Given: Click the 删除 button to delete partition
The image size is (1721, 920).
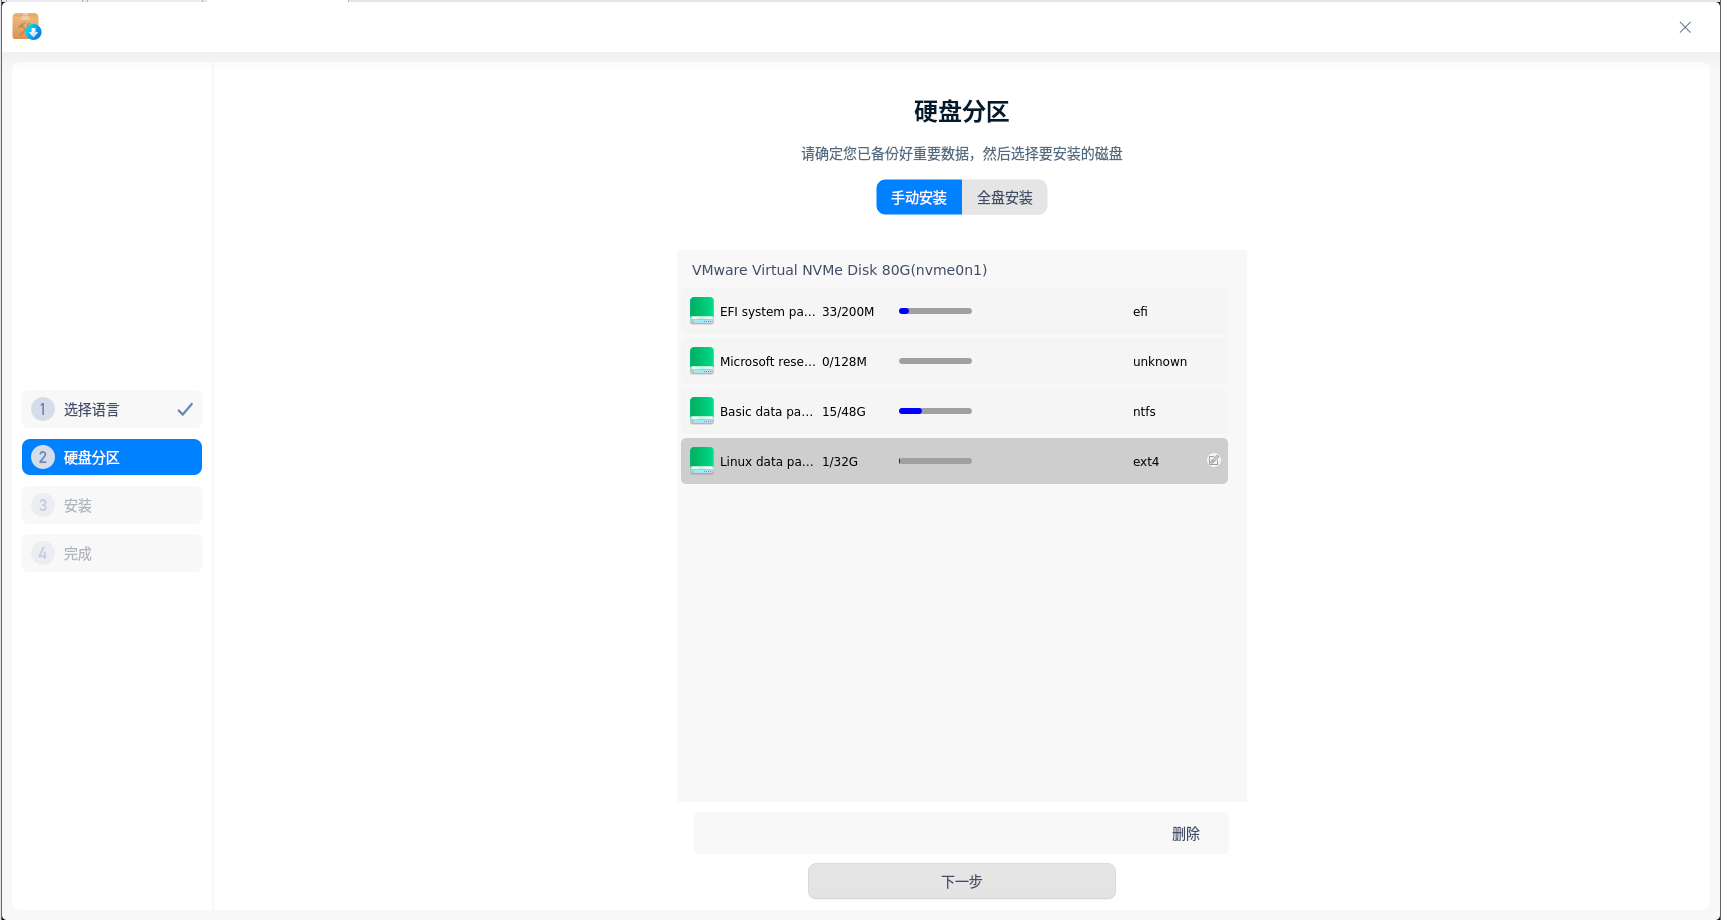Looking at the screenshot, I should pyautogui.click(x=1185, y=833).
